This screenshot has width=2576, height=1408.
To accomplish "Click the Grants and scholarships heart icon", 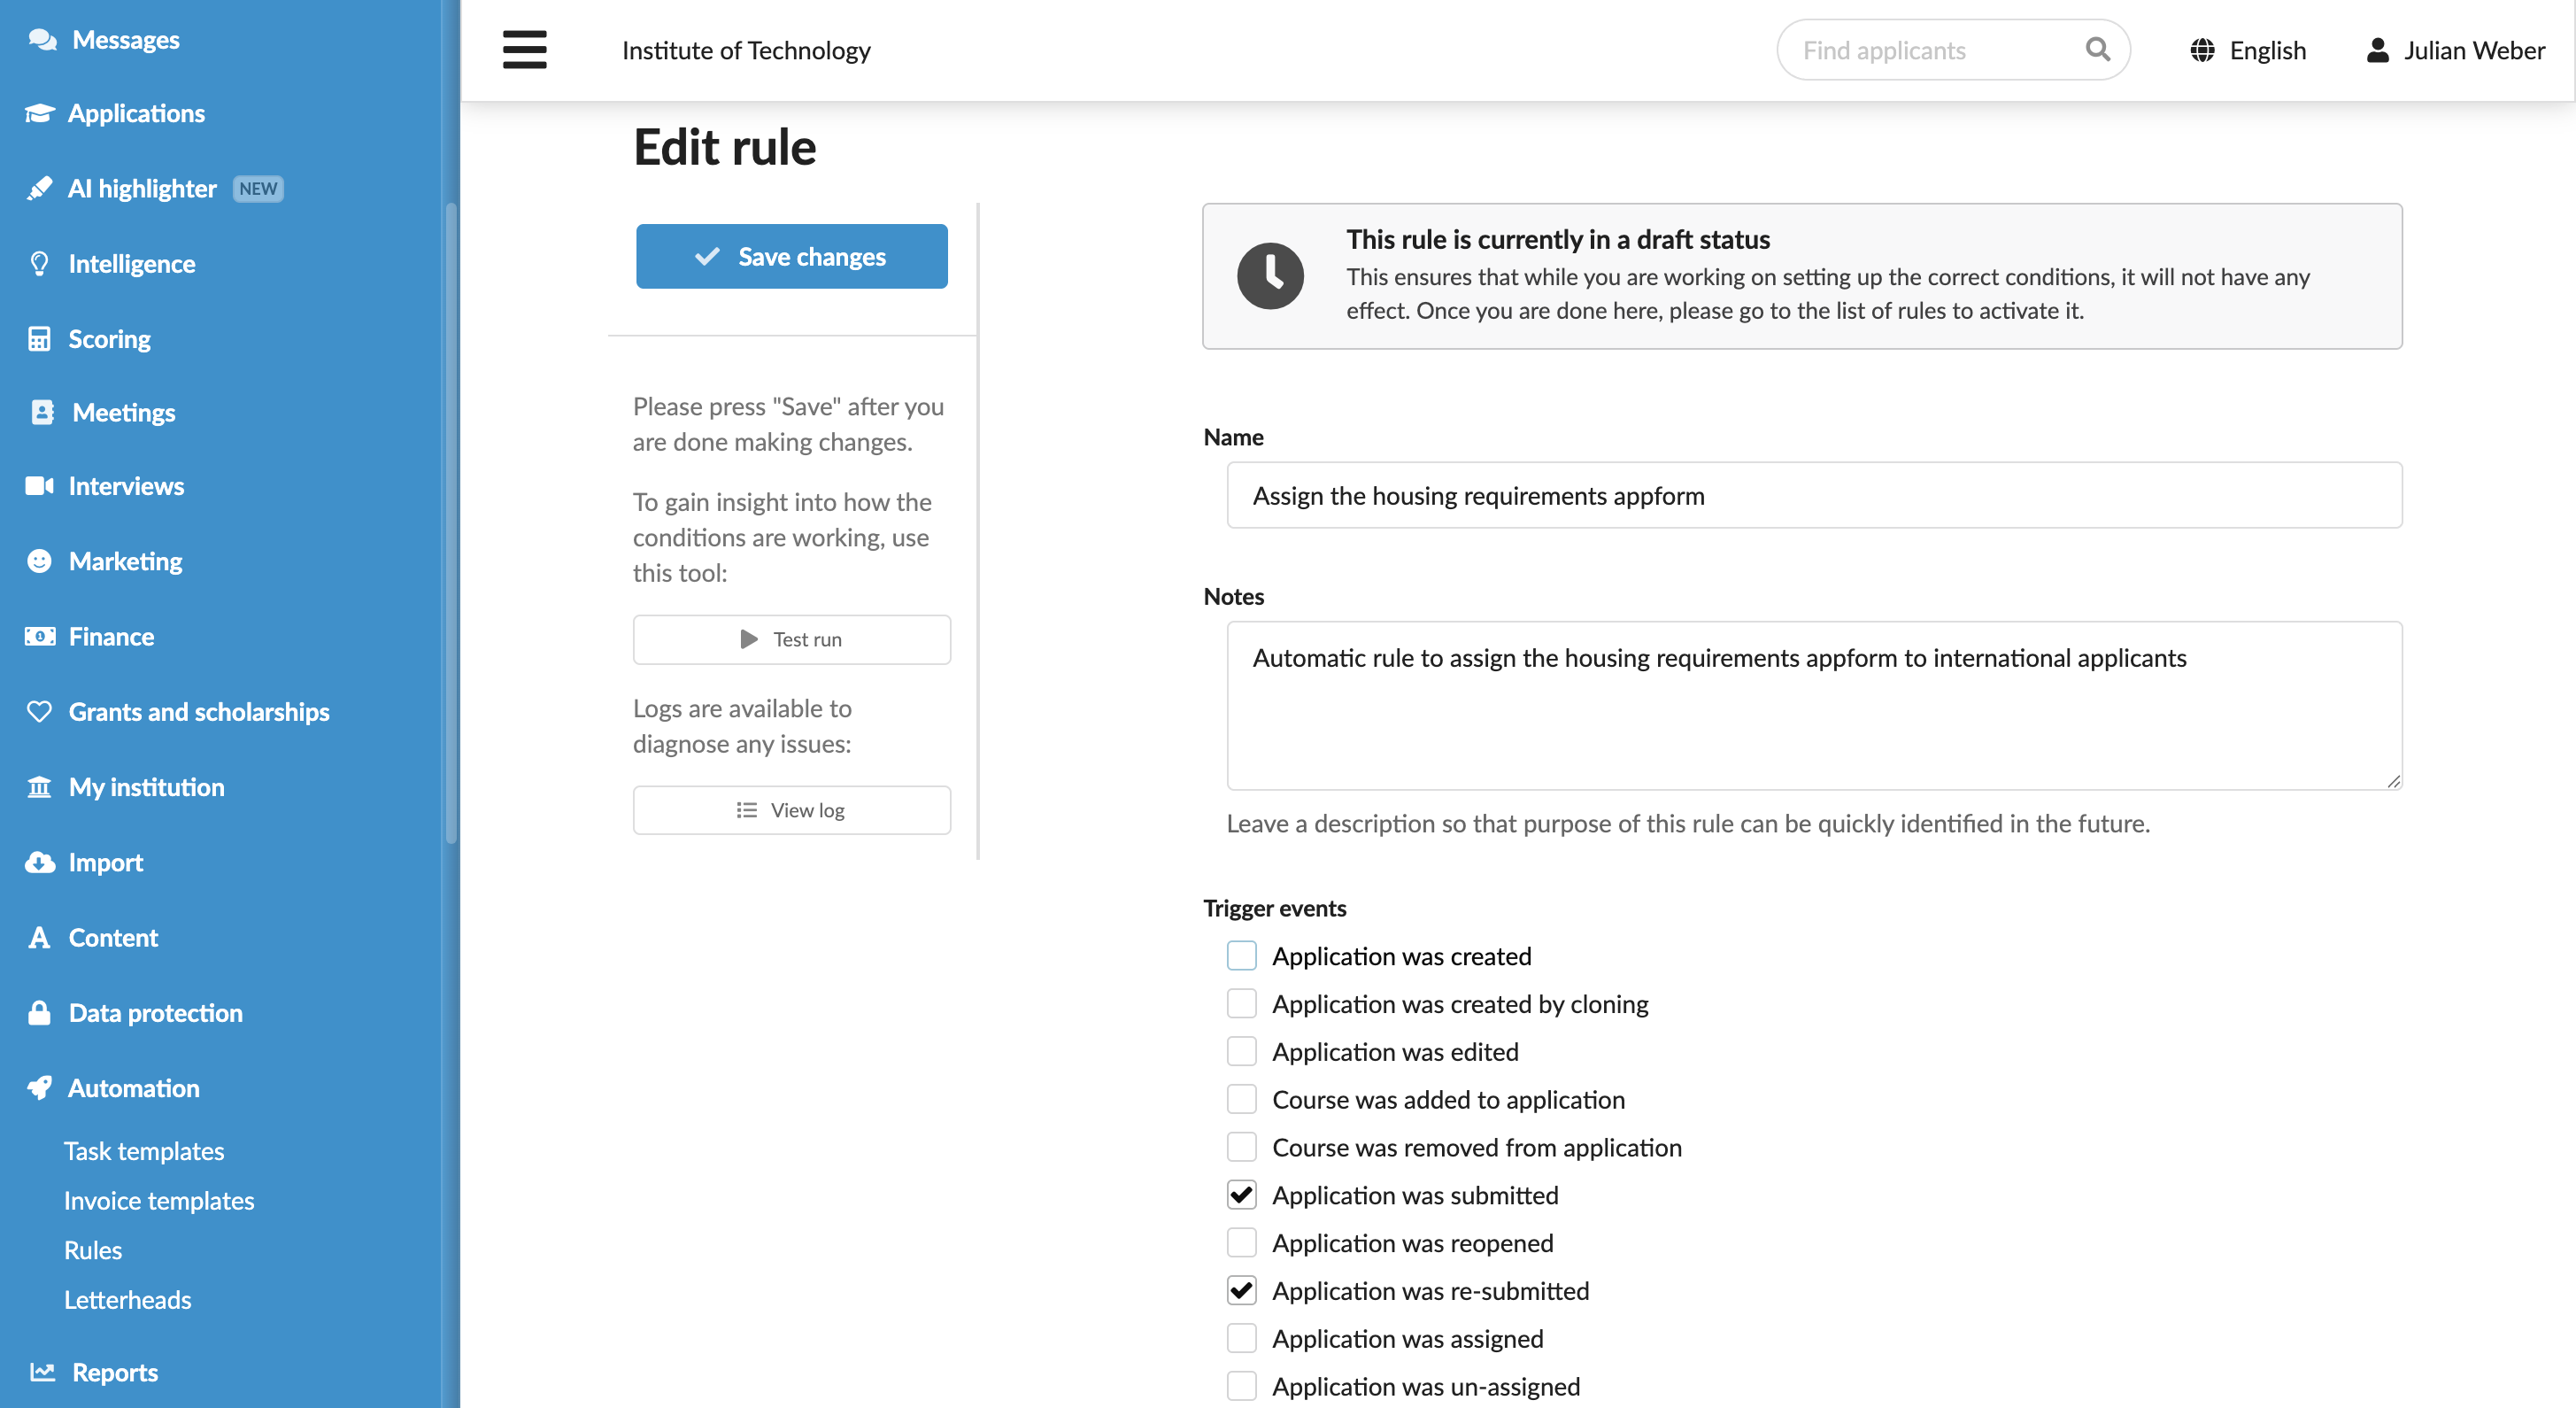I will (39, 711).
